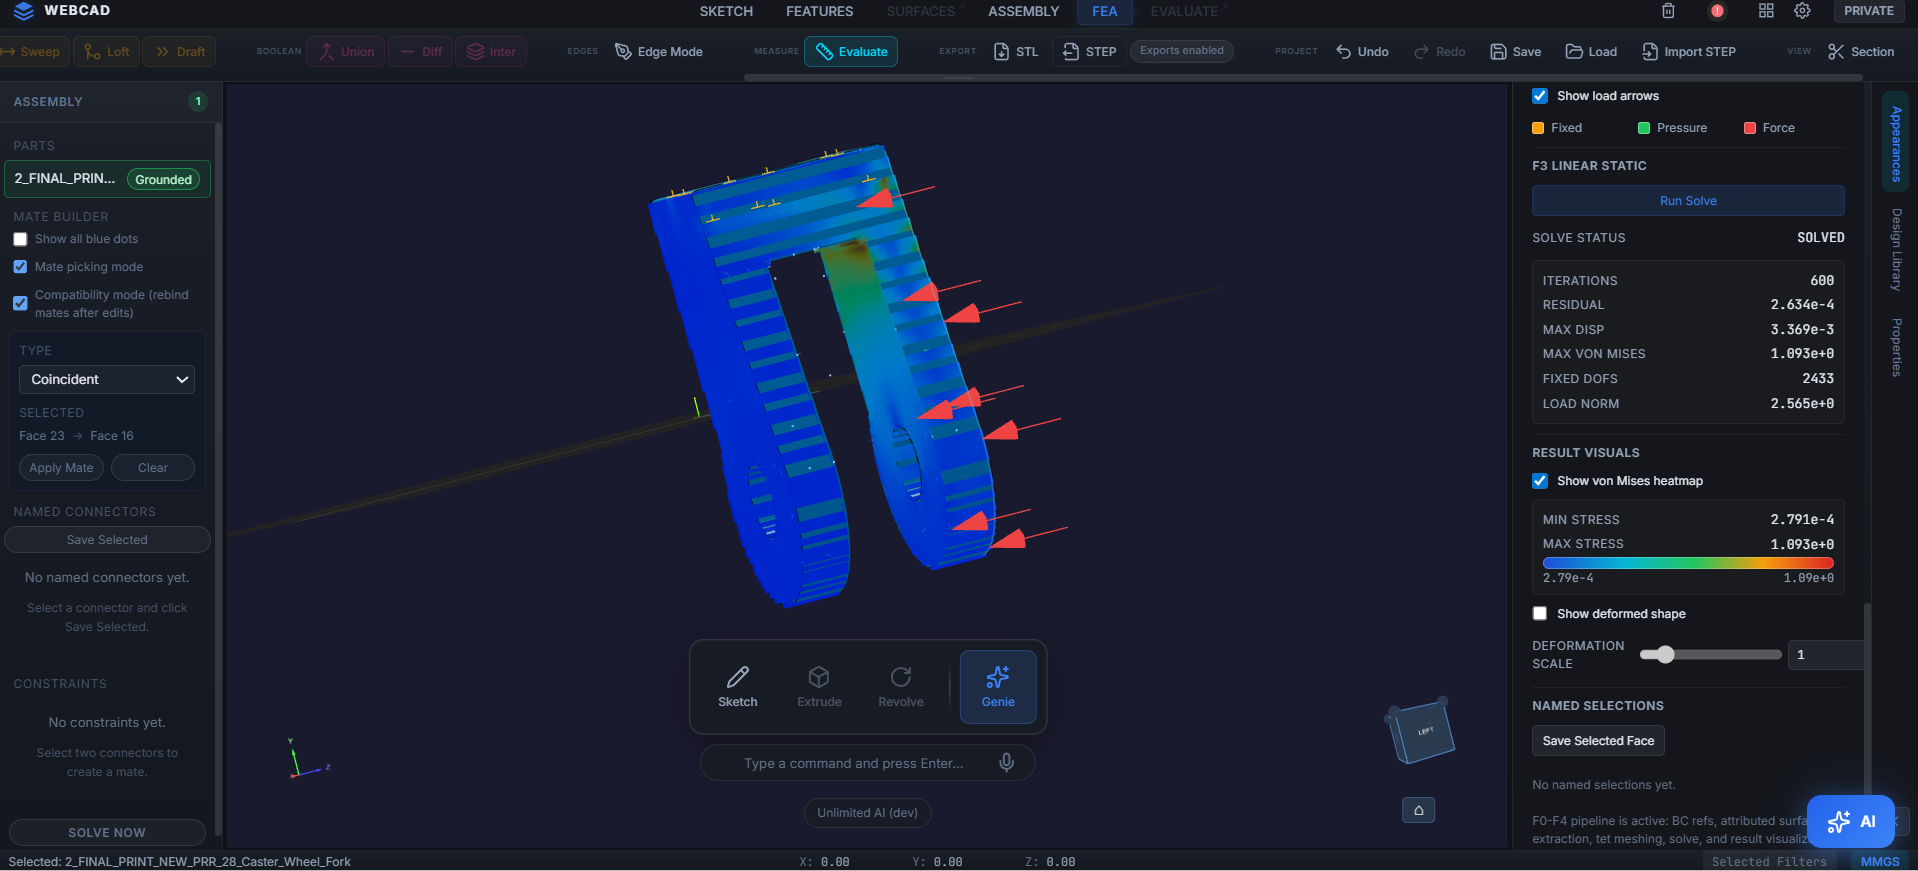Select the Revolve tool in bottom panel

(901, 687)
